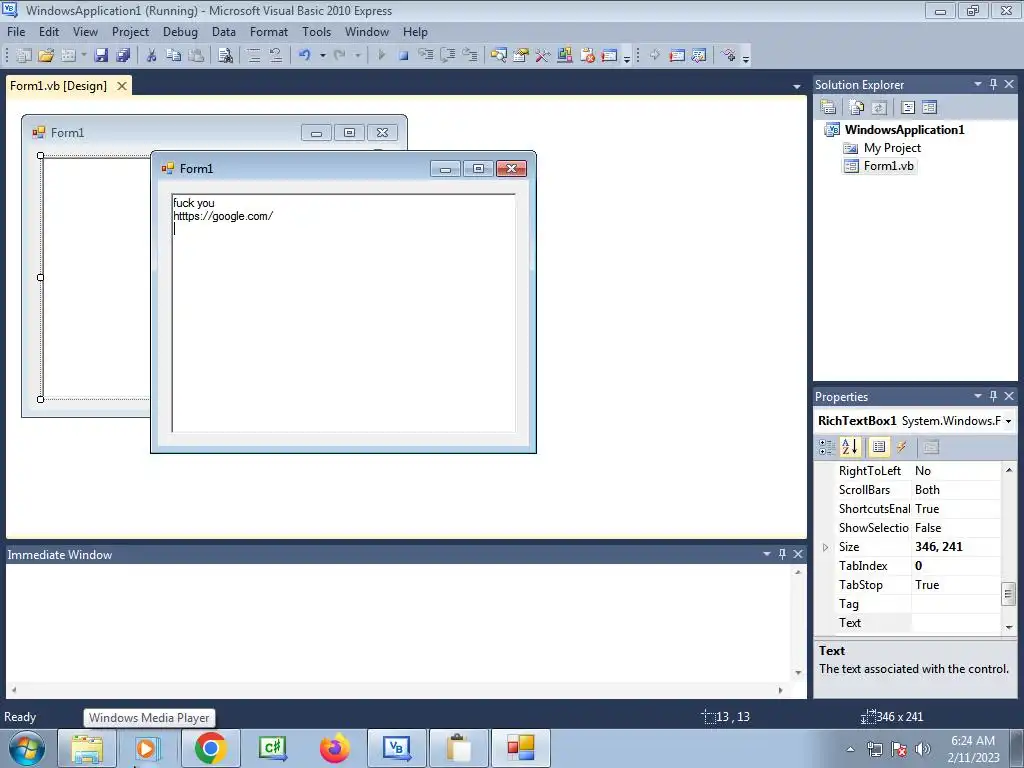
Task: Toggle auto-hide pin on Immediate Window
Action: tap(782, 554)
